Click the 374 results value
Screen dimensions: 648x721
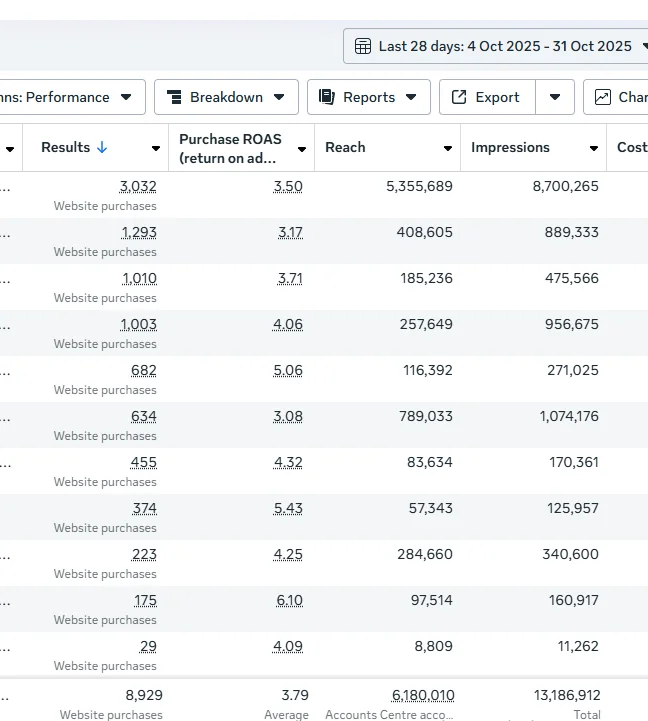click(x=144, y=508)
